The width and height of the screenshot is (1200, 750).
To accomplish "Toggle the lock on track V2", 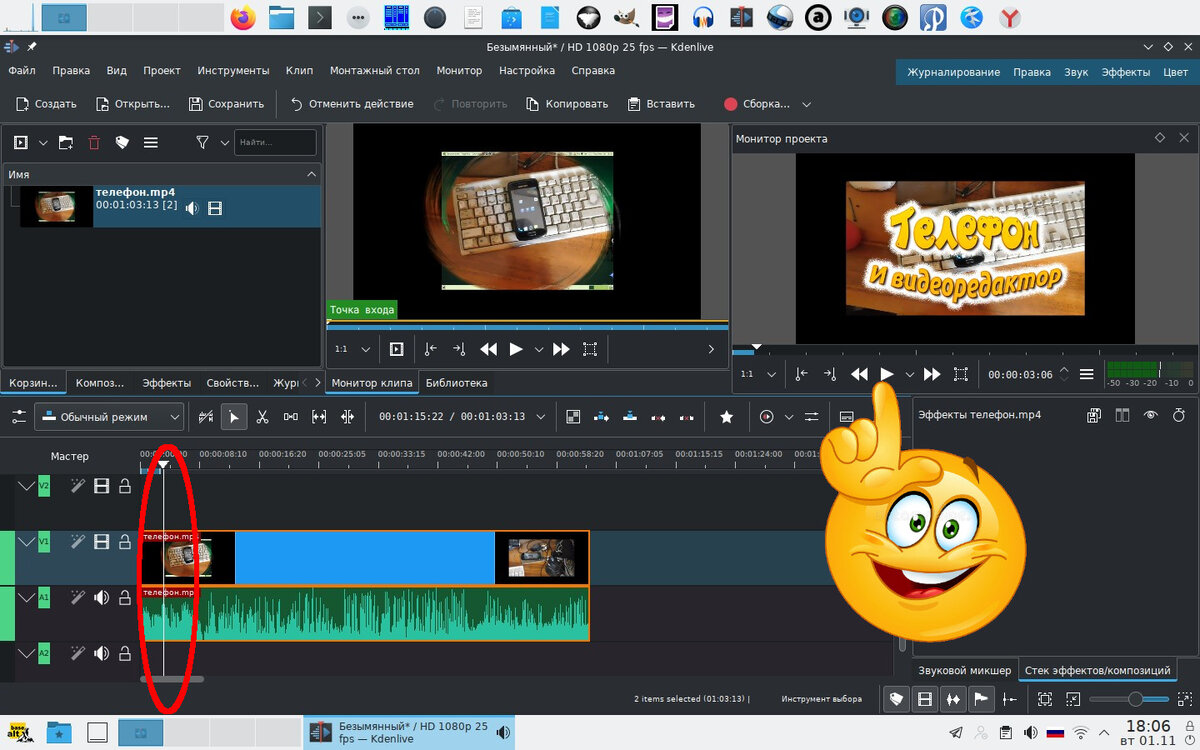I will 125,486.
